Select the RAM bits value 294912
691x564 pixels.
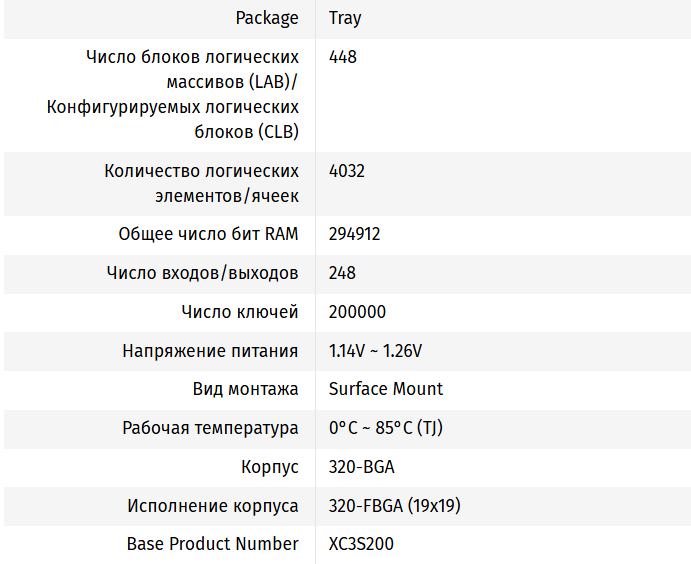354,234
